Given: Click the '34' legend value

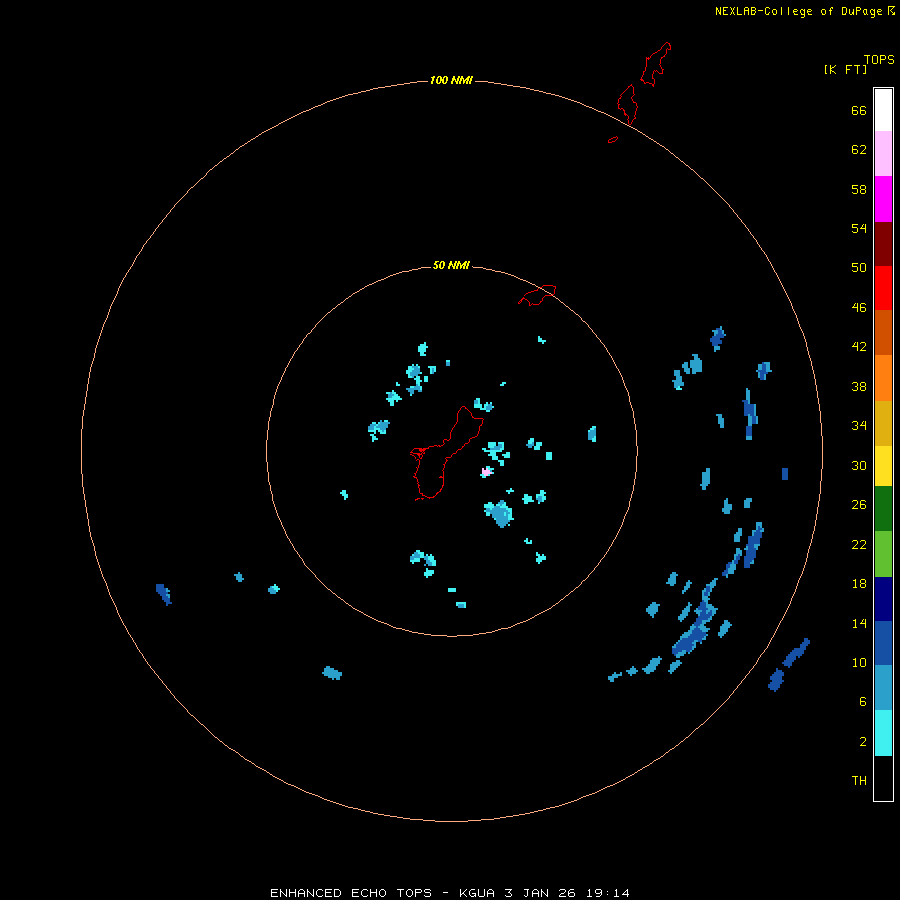Looking at the screenshot, I should click(859, 426).
